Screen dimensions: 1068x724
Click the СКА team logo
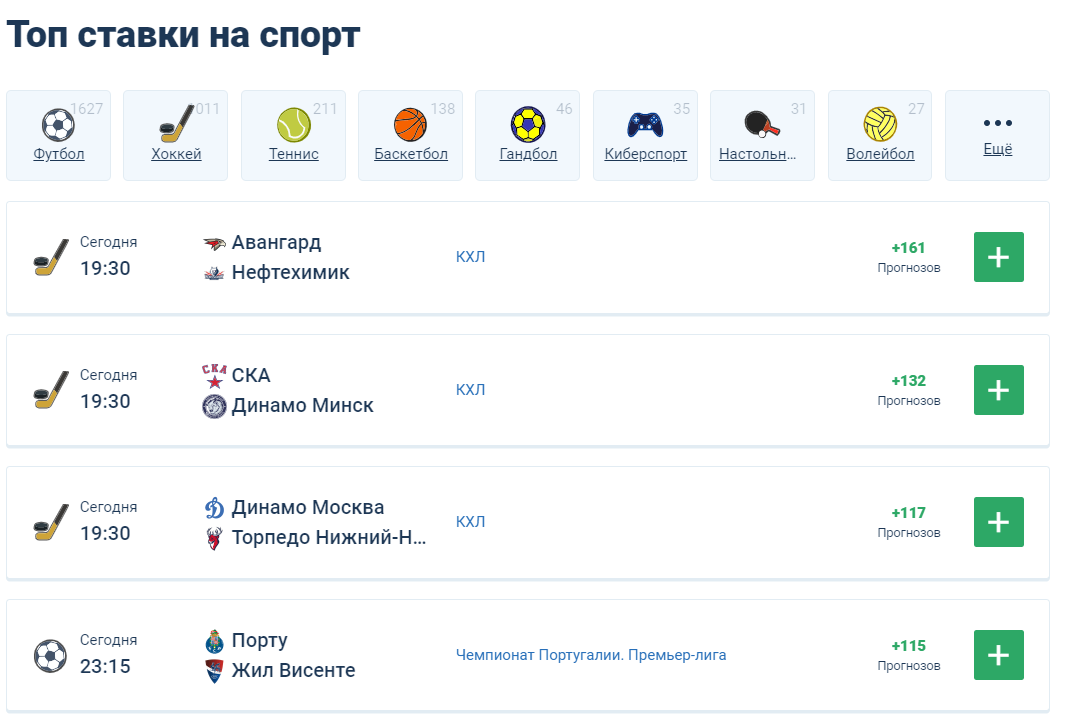[214, 376]
